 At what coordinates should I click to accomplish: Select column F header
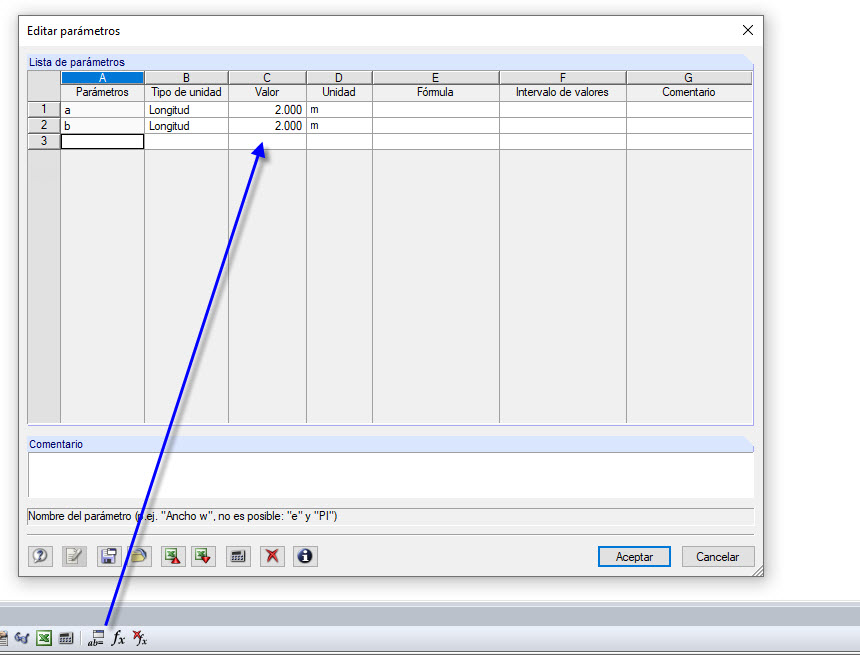[563, 77]
